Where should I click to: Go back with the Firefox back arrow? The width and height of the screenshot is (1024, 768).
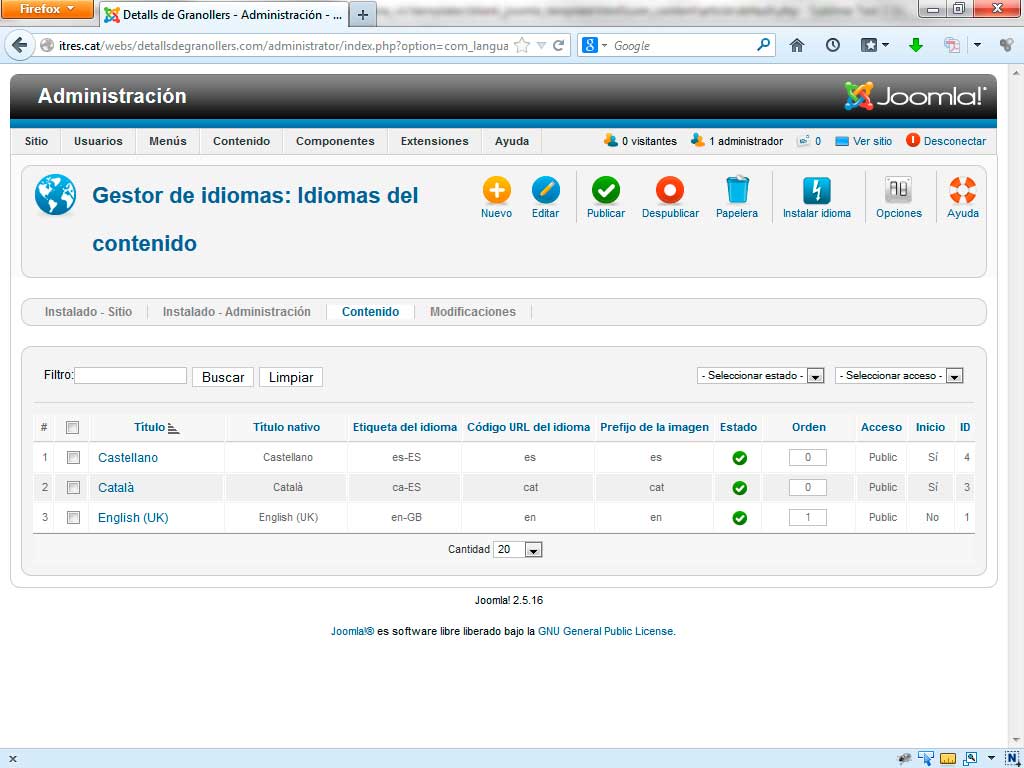tap(20, 45)
